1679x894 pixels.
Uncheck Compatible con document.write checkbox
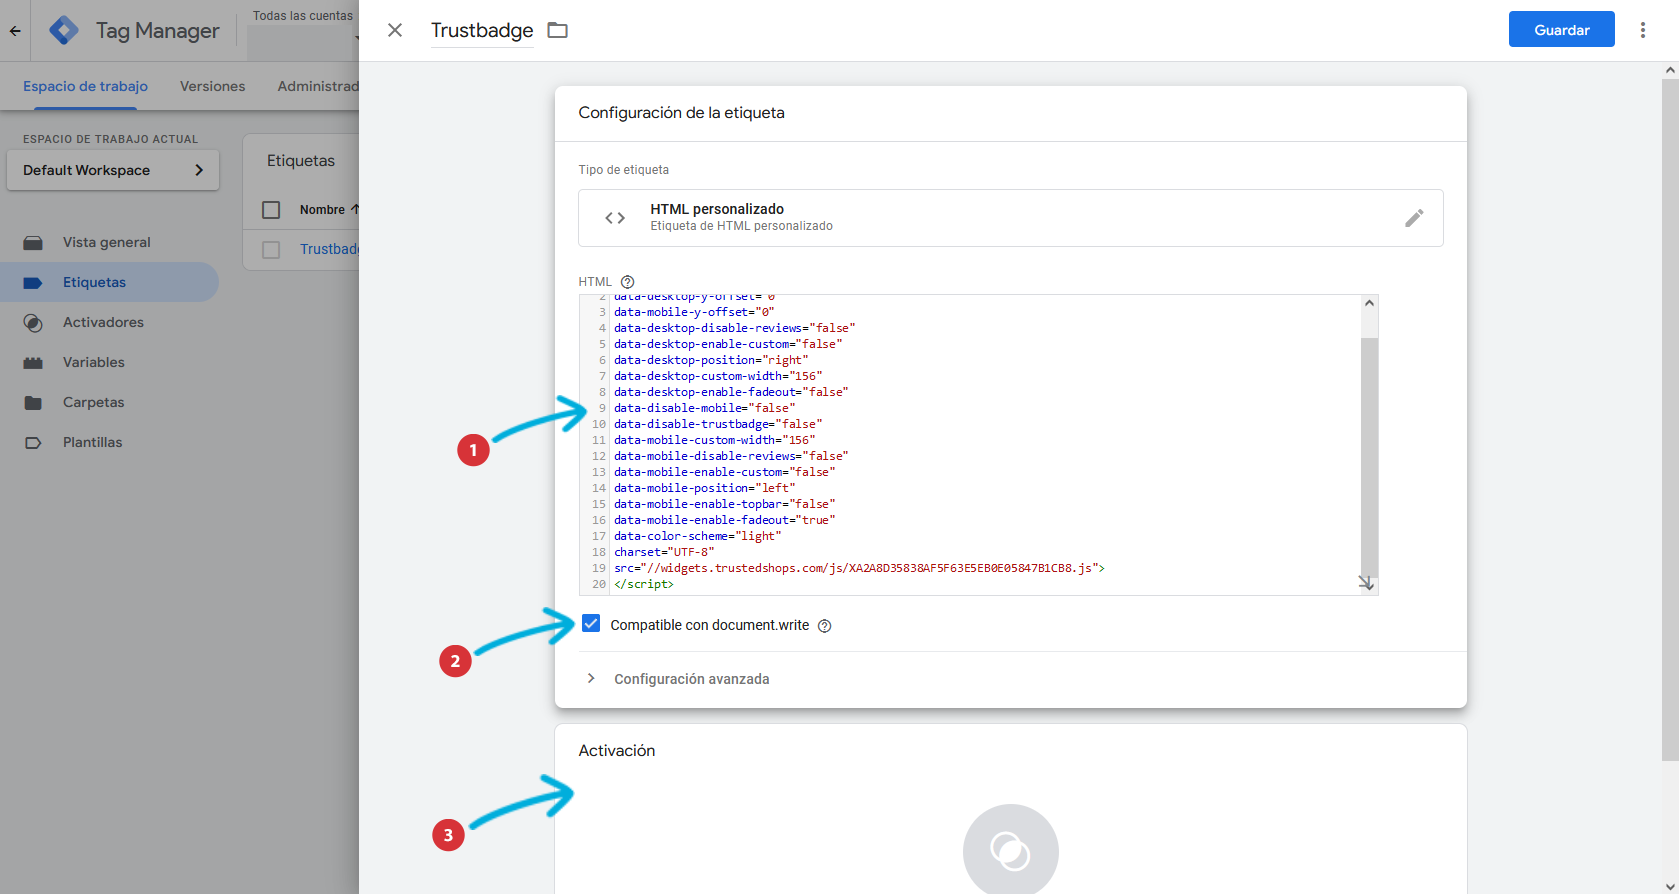tap(591, 624)
